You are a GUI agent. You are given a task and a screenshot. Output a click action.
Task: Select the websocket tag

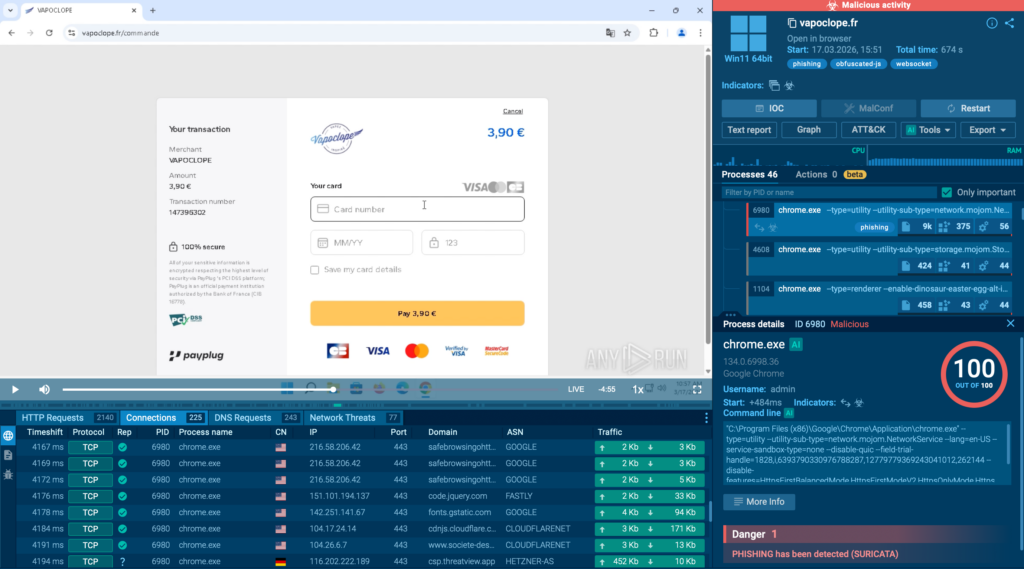click(913, 64)
